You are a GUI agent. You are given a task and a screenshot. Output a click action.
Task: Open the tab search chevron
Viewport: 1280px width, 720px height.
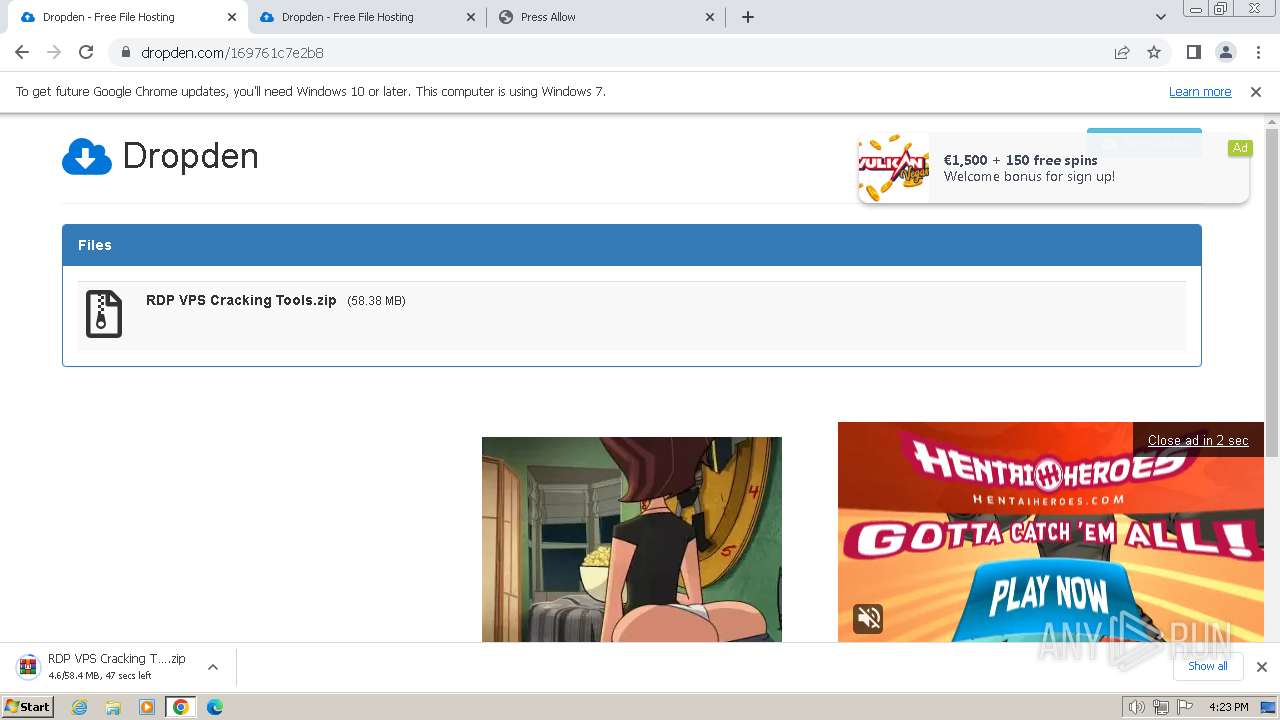[1160, 17]
